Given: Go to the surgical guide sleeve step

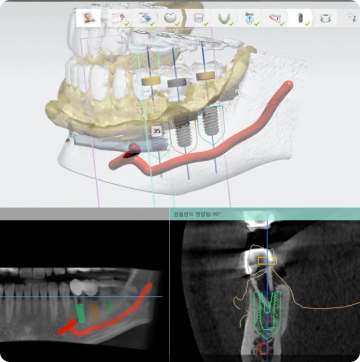Looking at the screenshot, I should click(324, 18).
